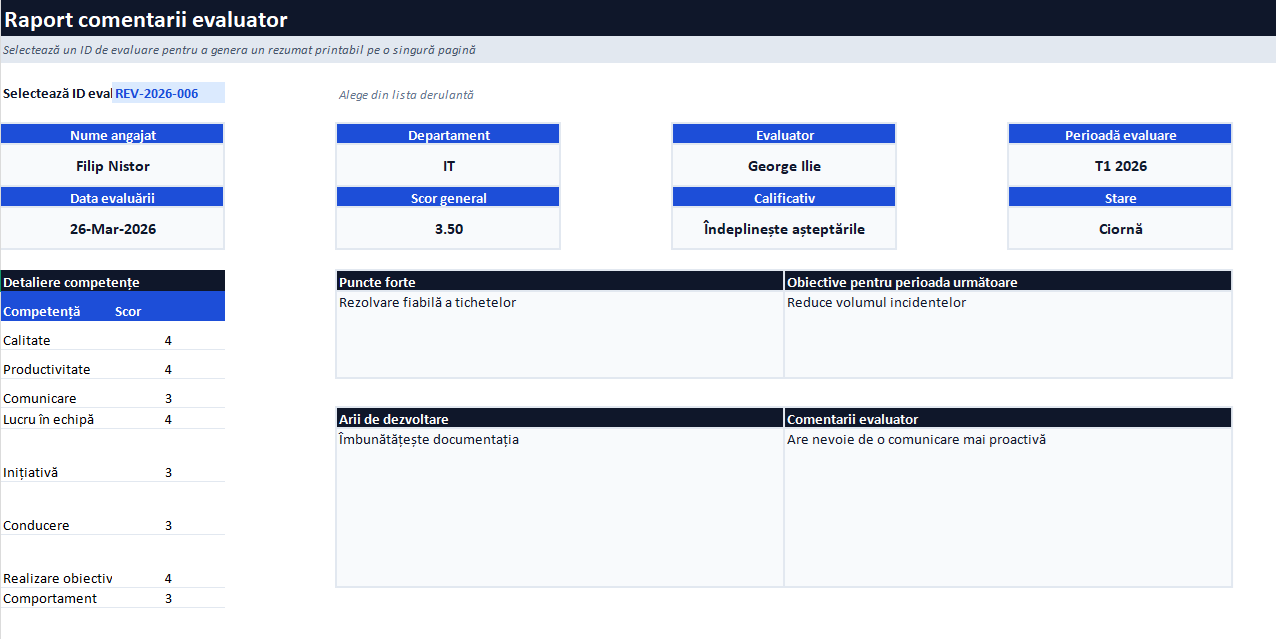Select the text 'Reduce volumul incidentelor'
Screen dimensions: 1276x639
[x=877, y=302]
